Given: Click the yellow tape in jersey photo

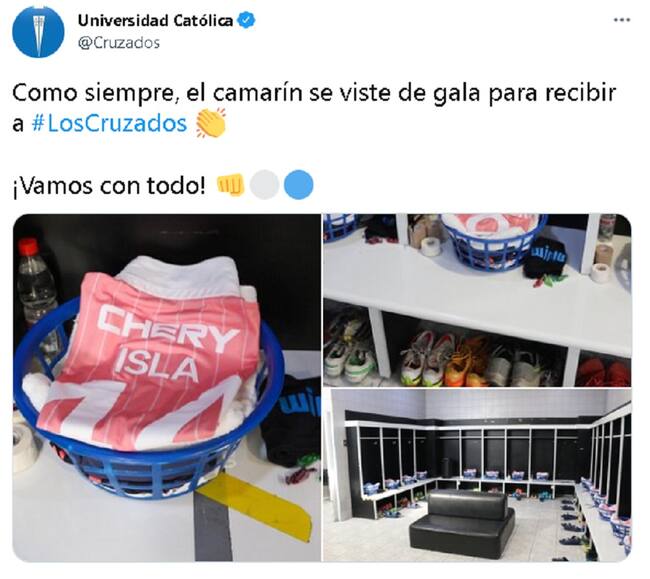Looking at the screenshot, I should pos(256,506).
